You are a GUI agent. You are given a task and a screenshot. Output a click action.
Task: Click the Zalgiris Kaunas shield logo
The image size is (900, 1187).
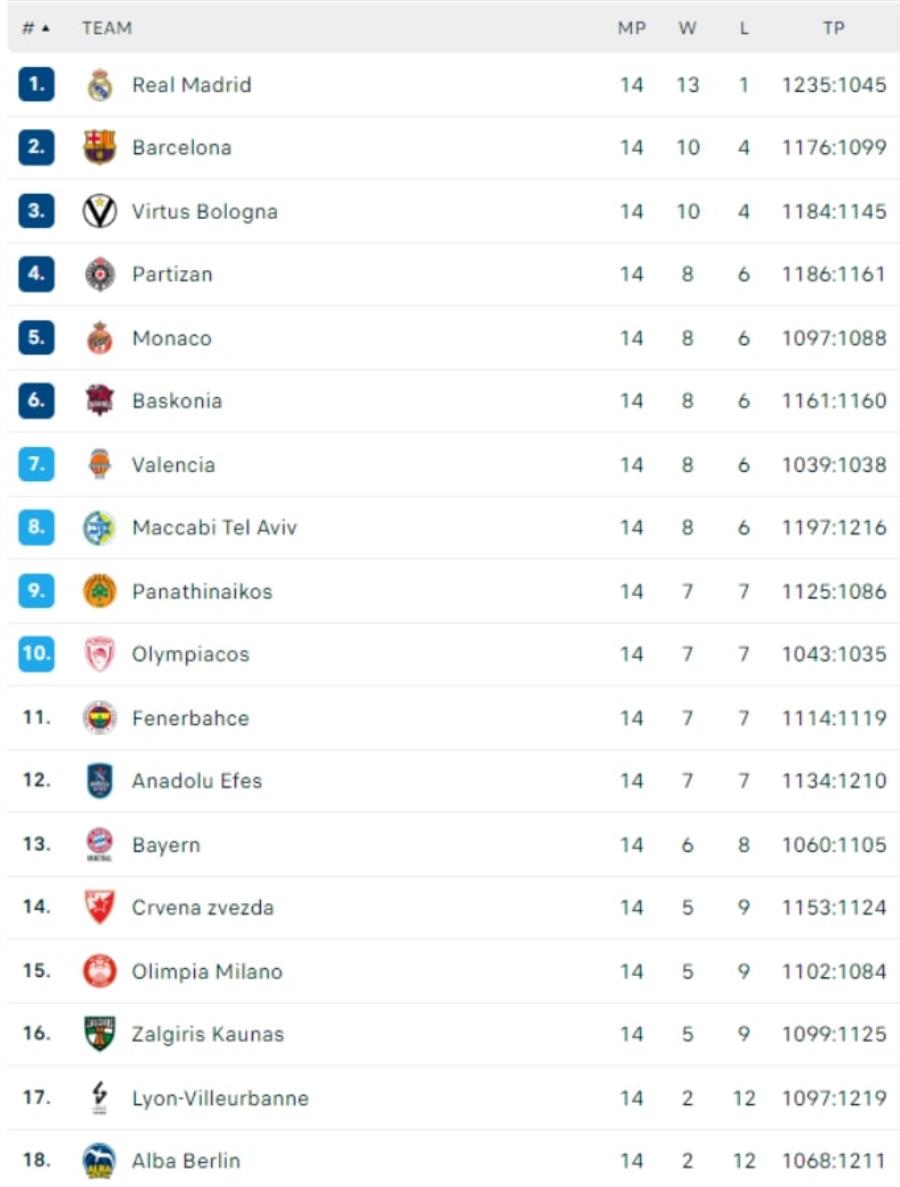pos(99,1033)
